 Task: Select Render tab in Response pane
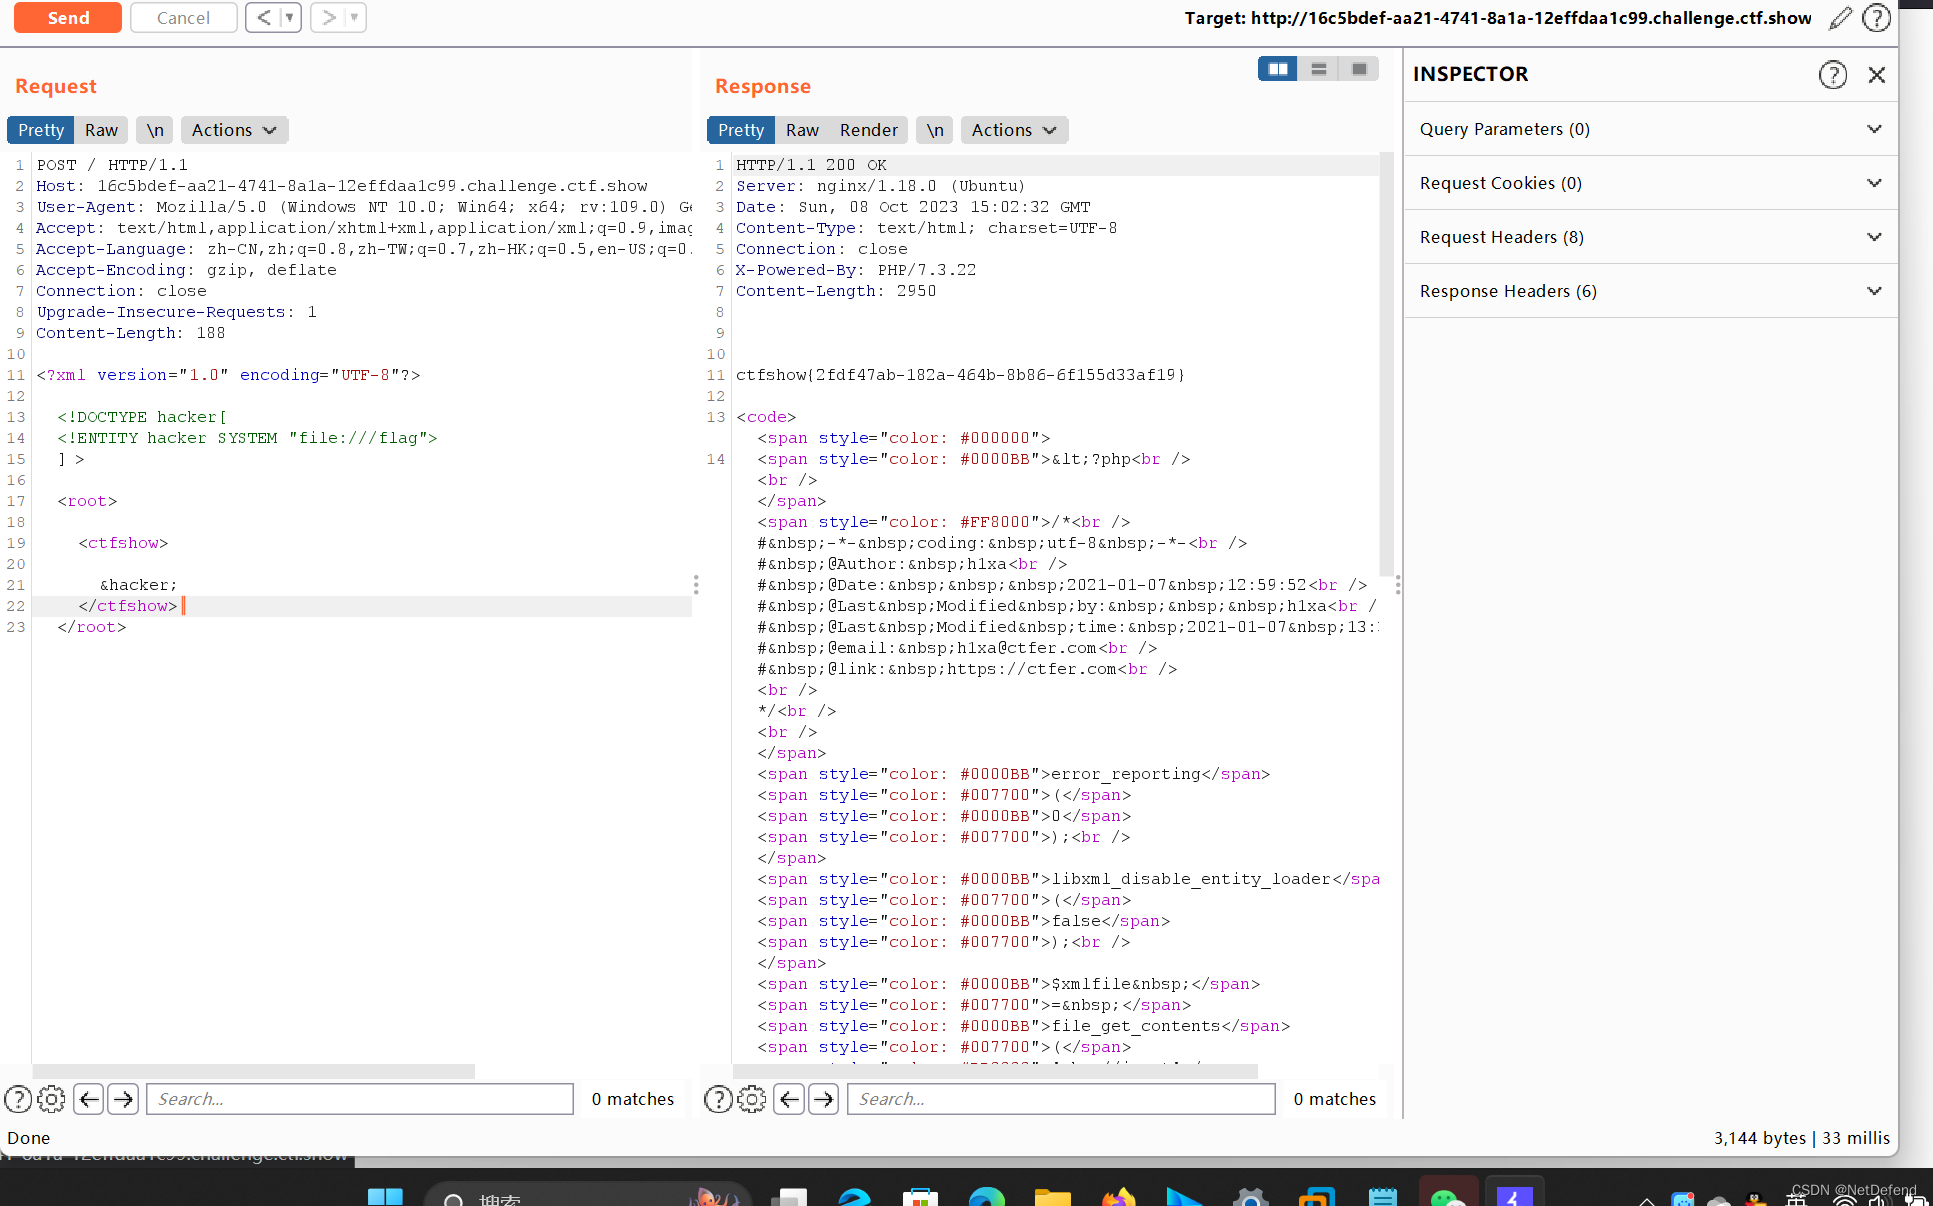pos(869,130)
